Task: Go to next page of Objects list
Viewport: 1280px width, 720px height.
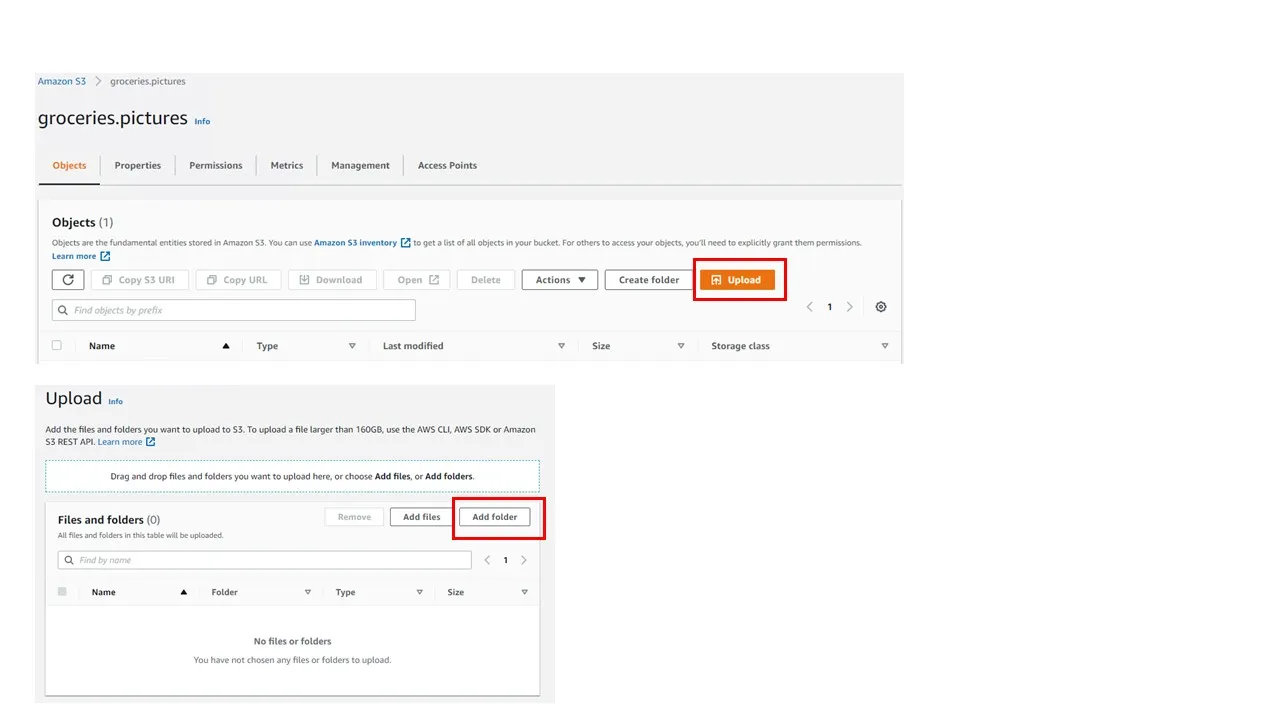Action: [850, 307]
